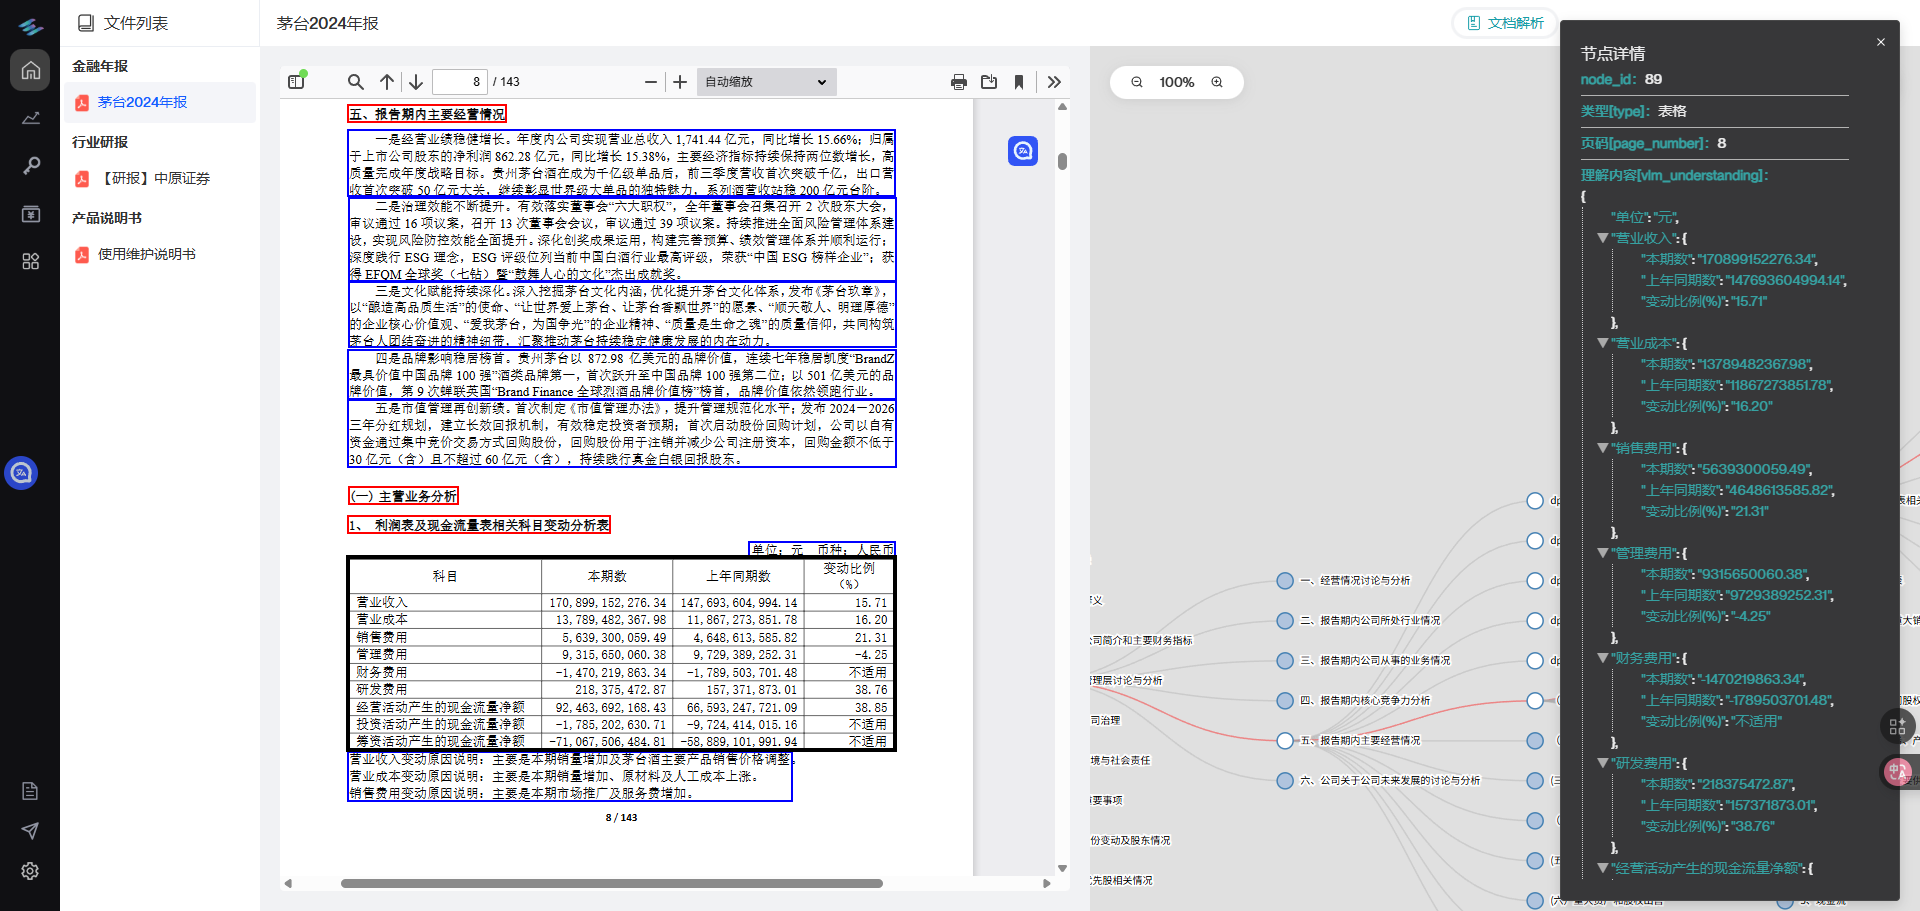Screen dimensions: 1920x911
Task: Collapse the 财务费用 JSON node
Action: [x=1603, y=658]
